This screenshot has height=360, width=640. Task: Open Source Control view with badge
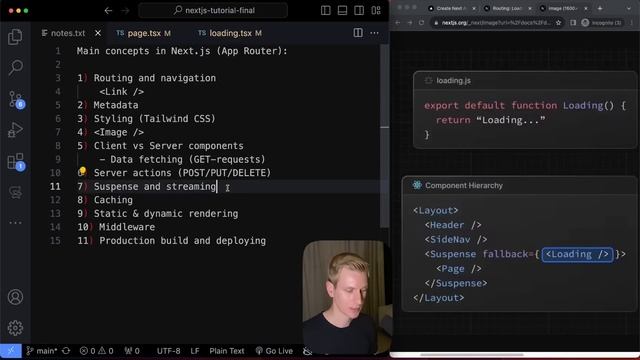[16, 99]
